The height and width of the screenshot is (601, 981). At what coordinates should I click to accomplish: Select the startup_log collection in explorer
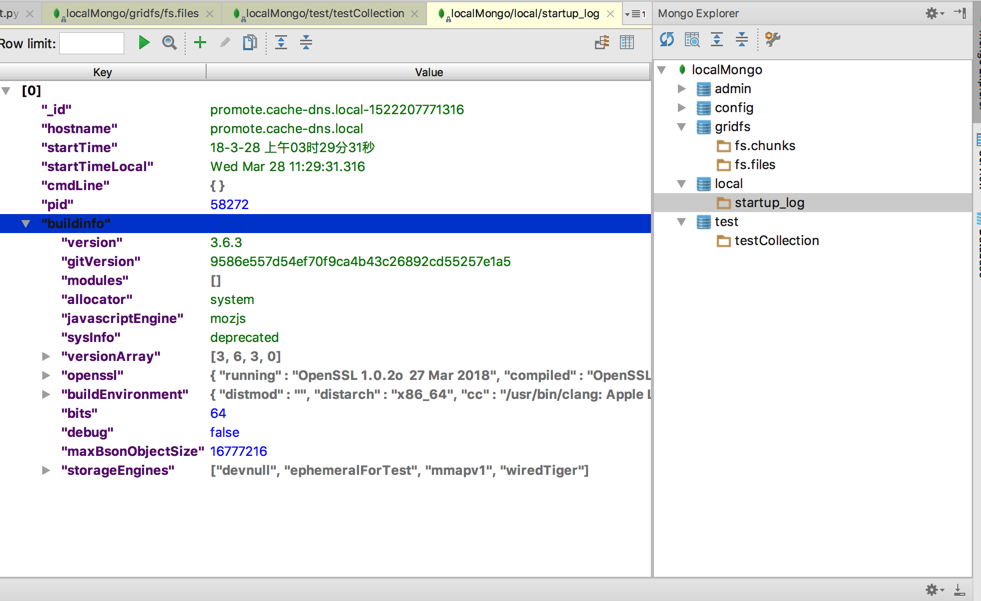769,203
